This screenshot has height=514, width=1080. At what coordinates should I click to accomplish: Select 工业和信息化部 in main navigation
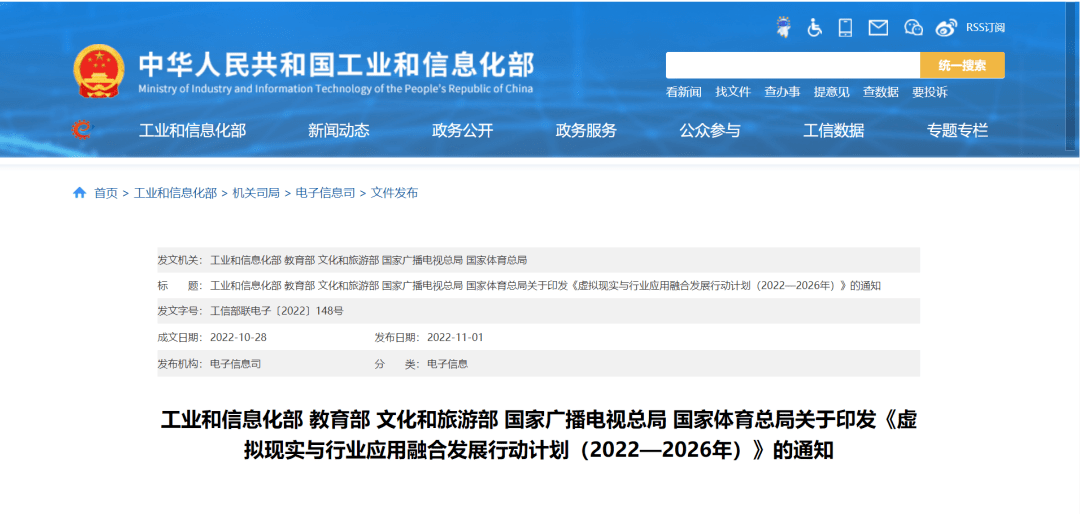click(x=192, y=130)
